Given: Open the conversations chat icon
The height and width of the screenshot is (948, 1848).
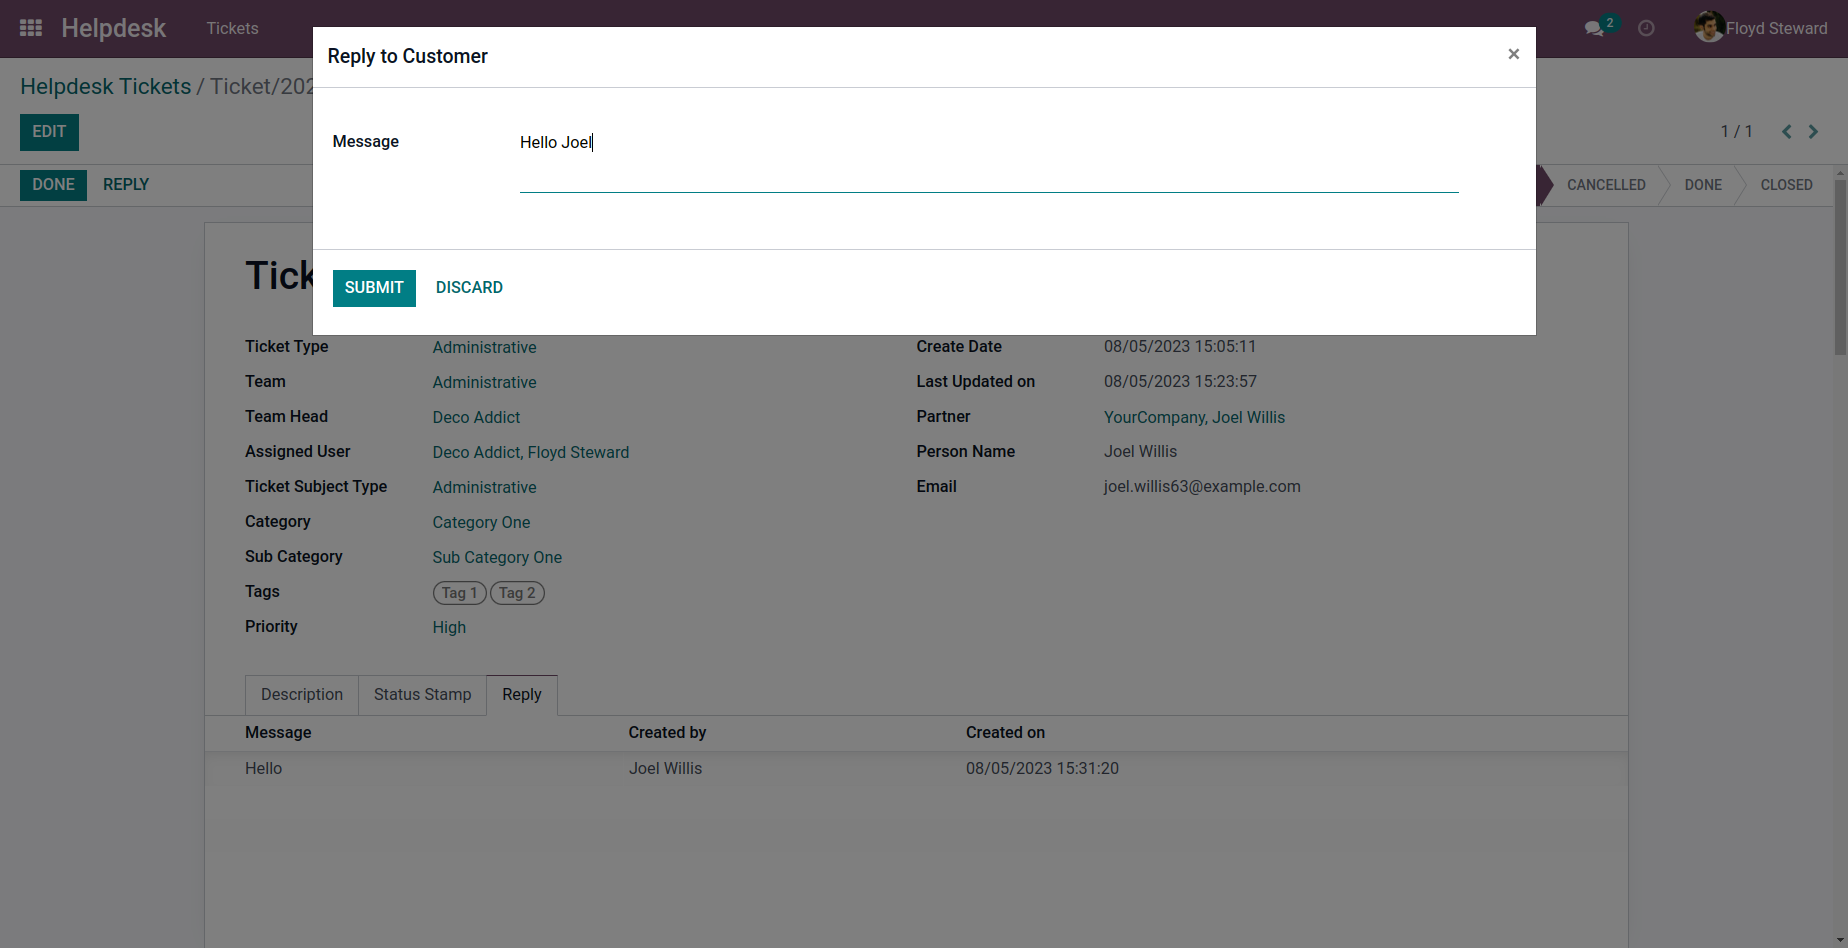Looking at the screenshot, I should [1594, 29].
